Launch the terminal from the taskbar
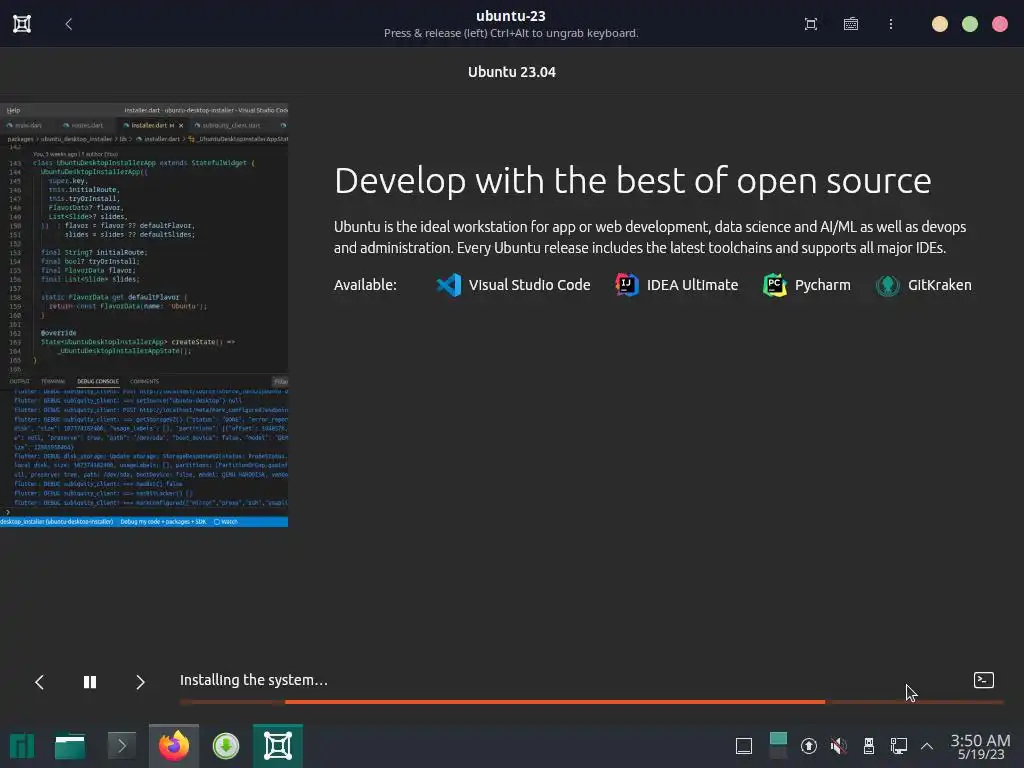The width and height of the screenshot is (1024, 768). point(121,746)
